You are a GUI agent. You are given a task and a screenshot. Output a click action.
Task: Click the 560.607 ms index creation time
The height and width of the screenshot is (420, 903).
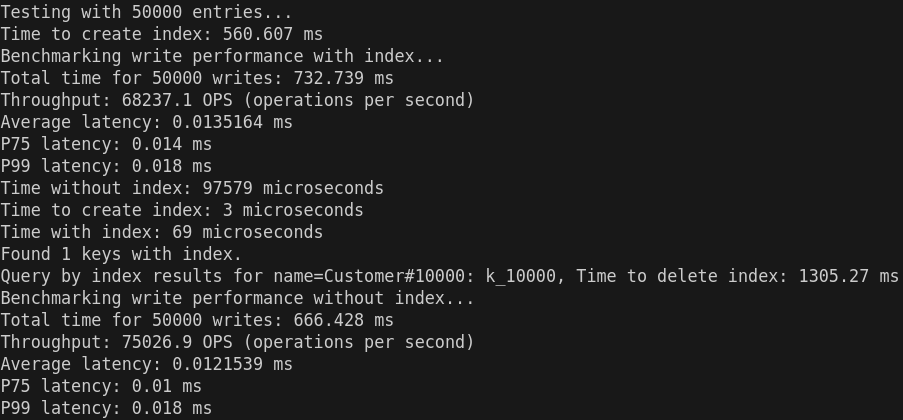tap(273, 34)
